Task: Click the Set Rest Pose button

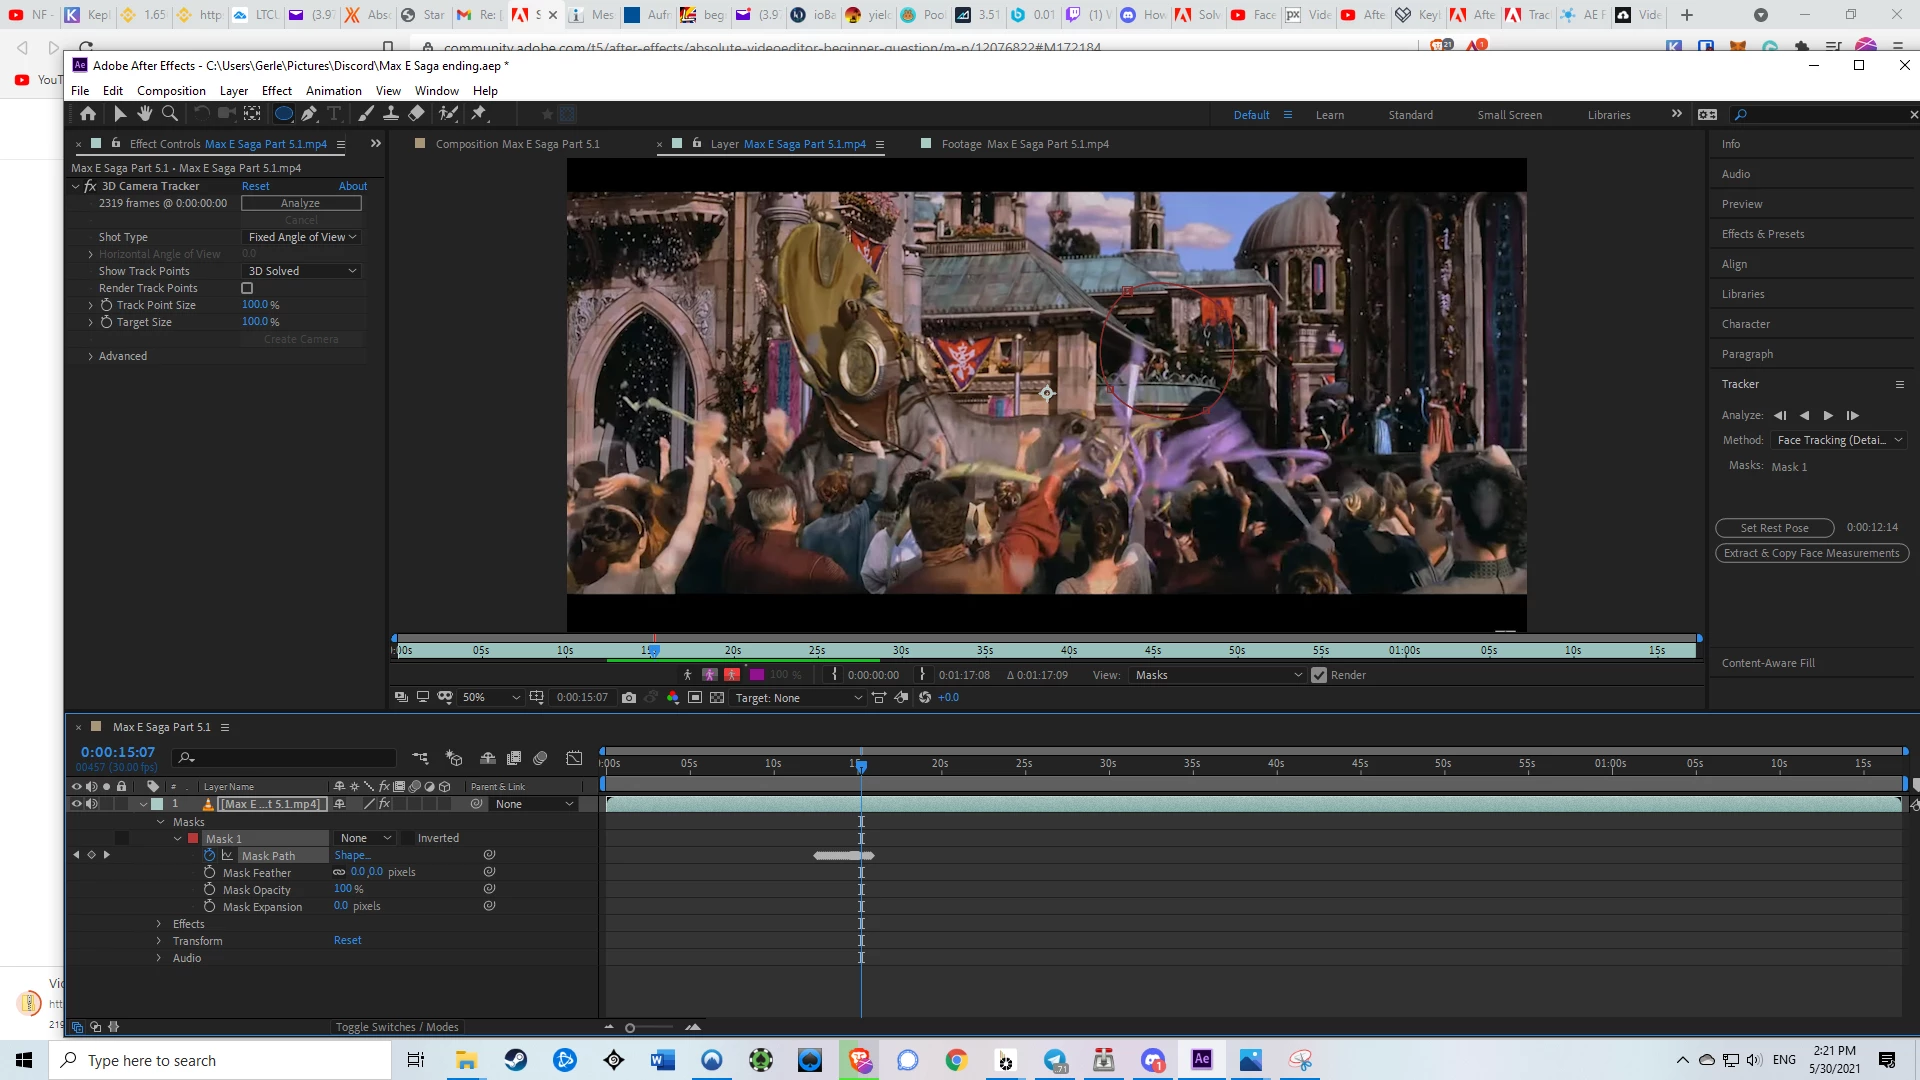Action: click(1774, 528)
